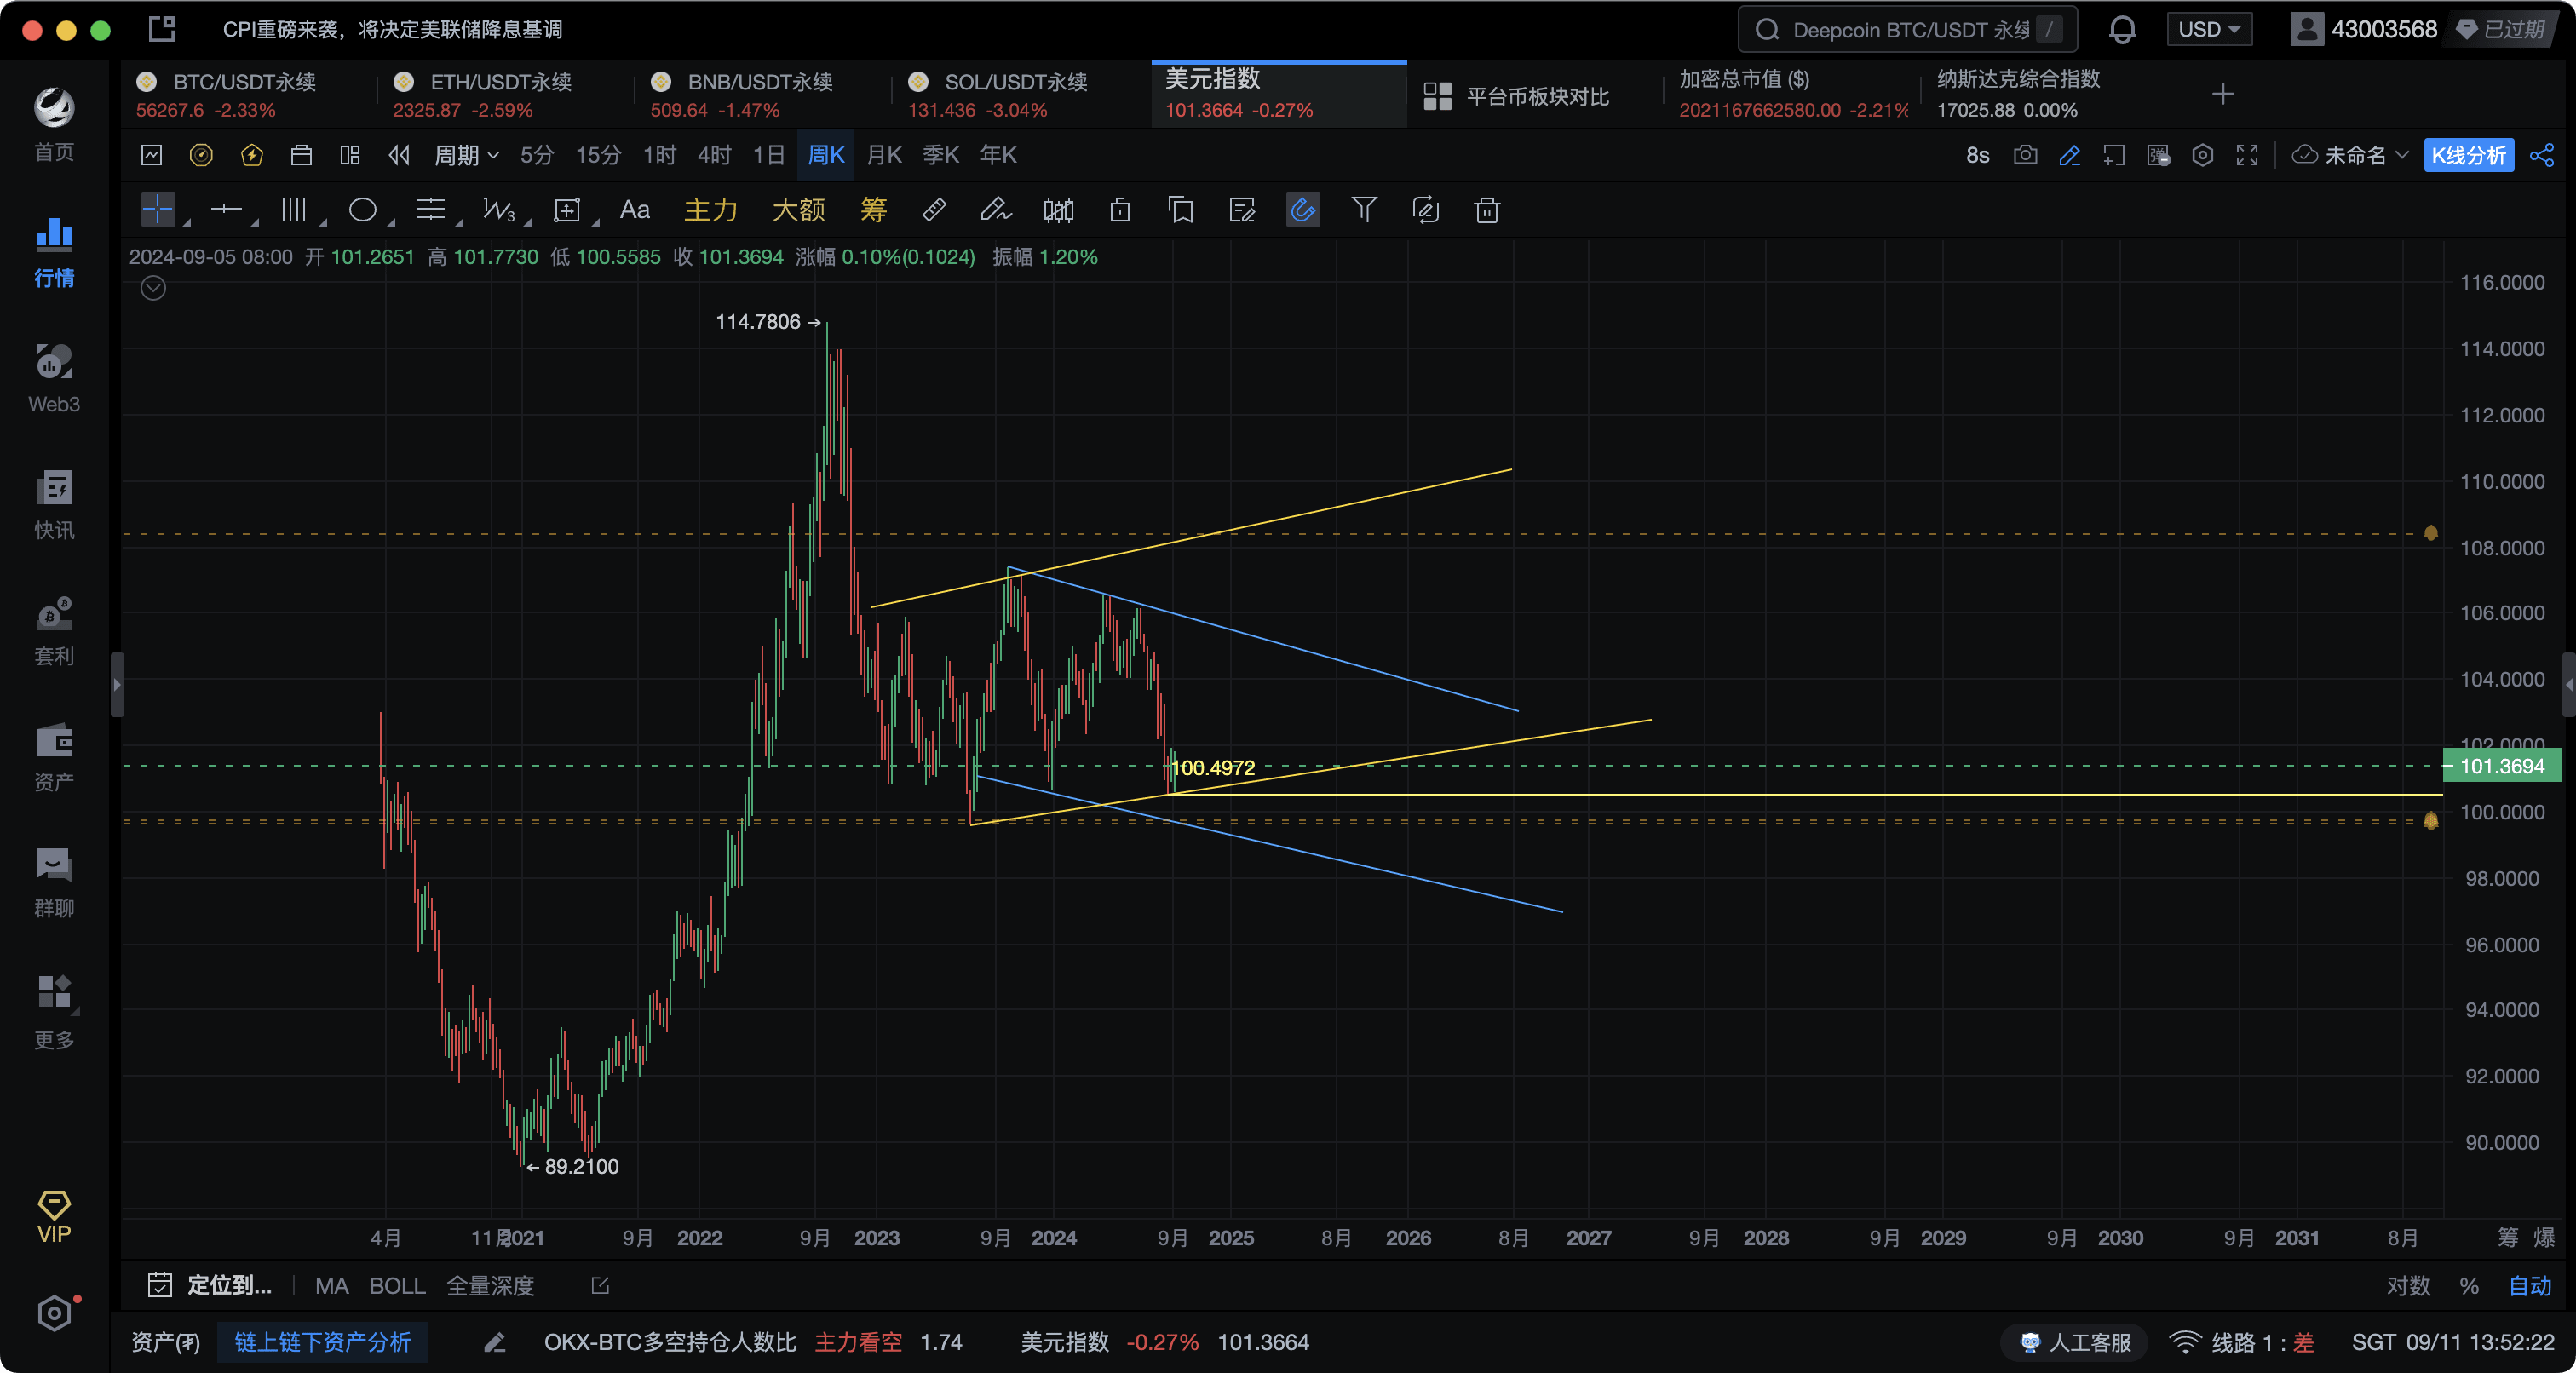
Task: Open 全量深度 depth option
Action: coord(490,1285)
